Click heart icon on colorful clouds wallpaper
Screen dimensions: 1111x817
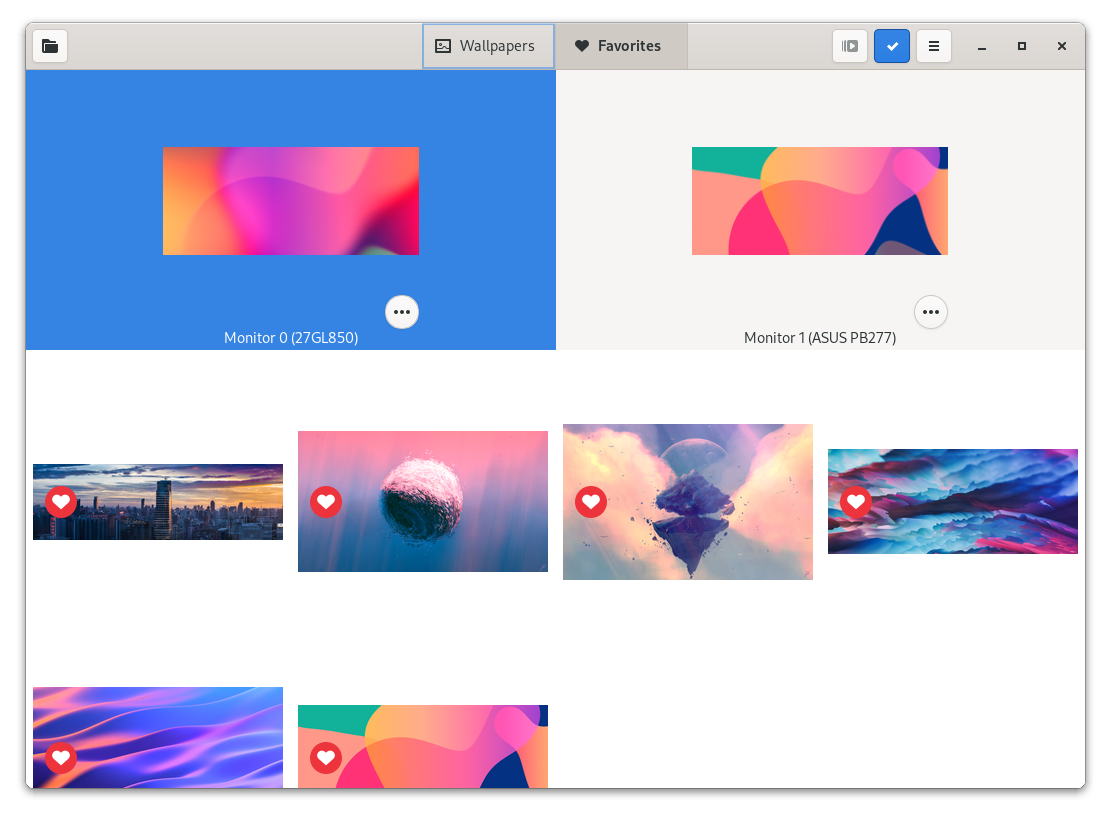coord(856,502)
